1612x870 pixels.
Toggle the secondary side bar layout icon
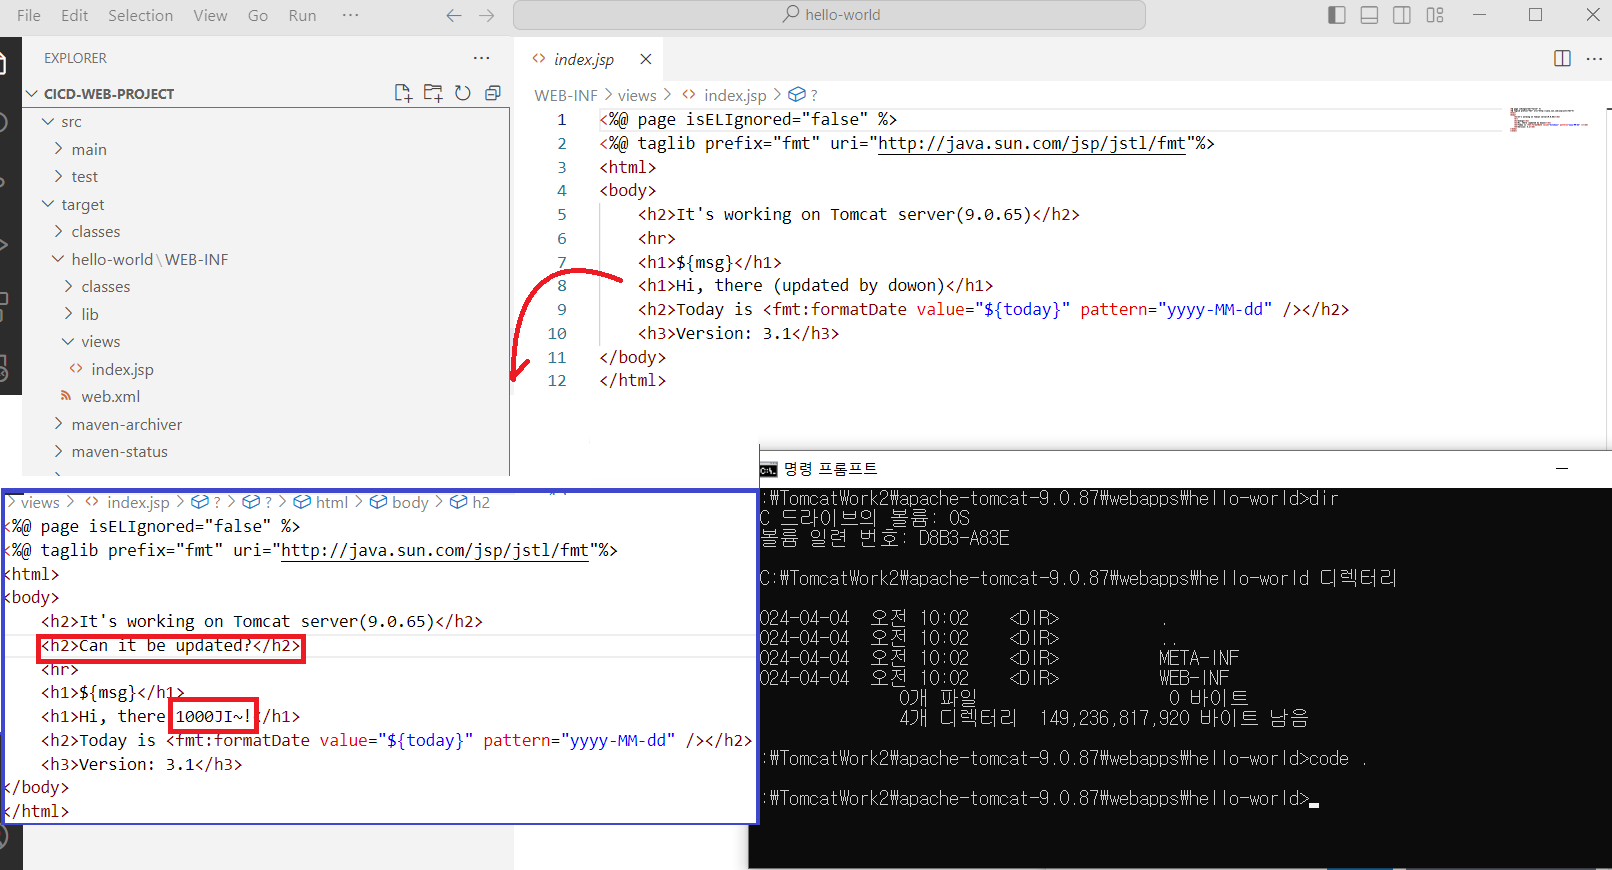click(x=1402, y=15)
